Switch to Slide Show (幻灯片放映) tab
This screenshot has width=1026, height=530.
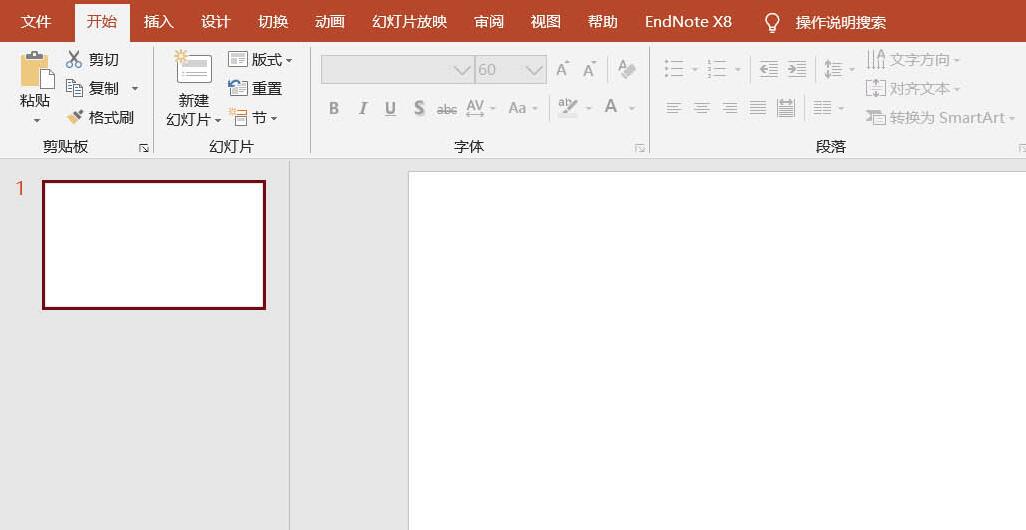[410, 22]
